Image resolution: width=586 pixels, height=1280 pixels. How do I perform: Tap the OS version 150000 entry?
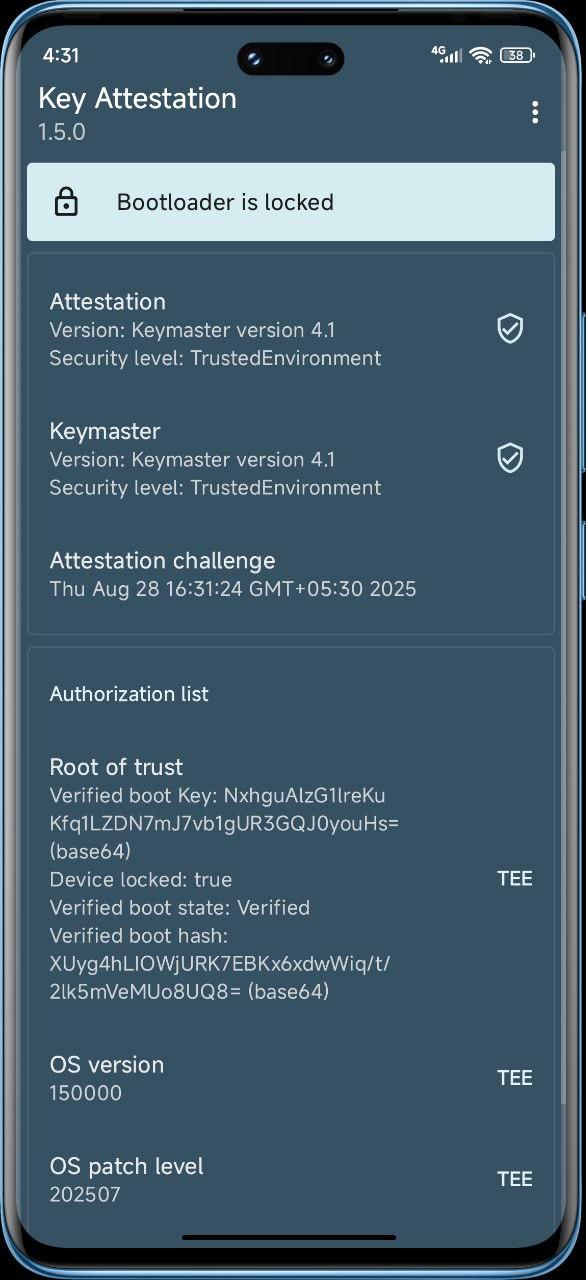(x=291, y=1078)
